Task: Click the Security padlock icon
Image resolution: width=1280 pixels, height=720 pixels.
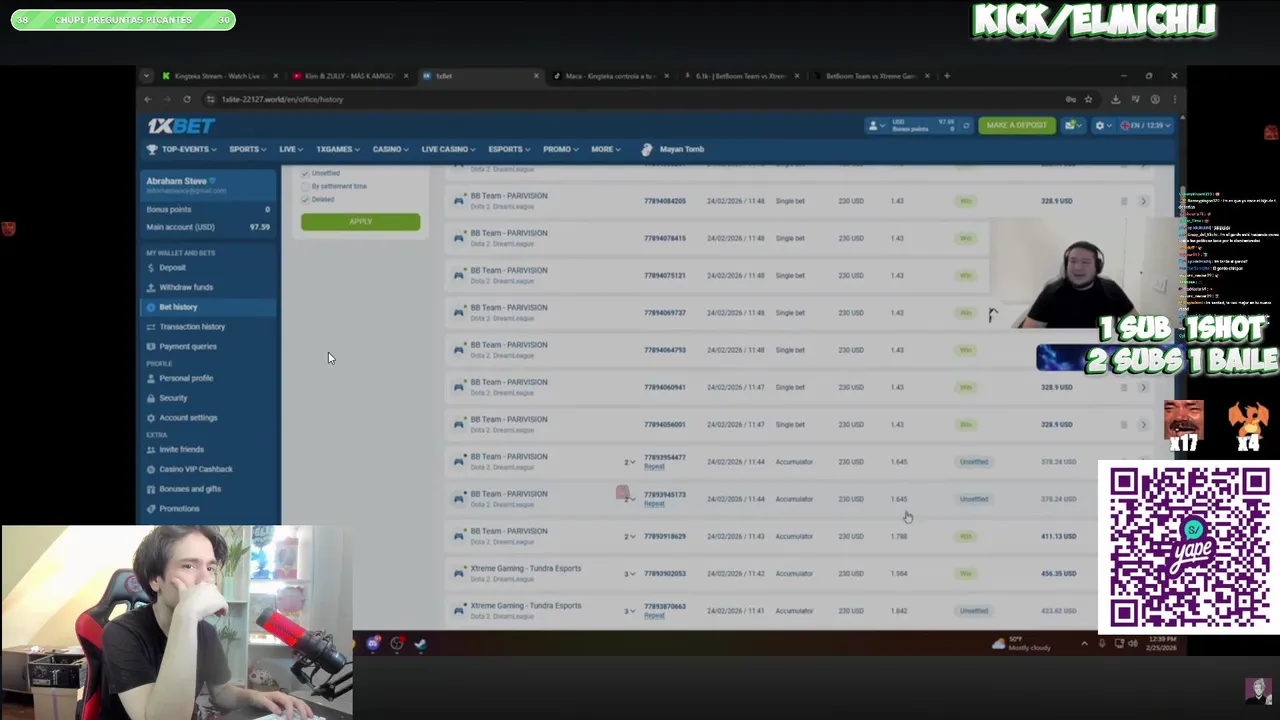Action: click(150, 398)
